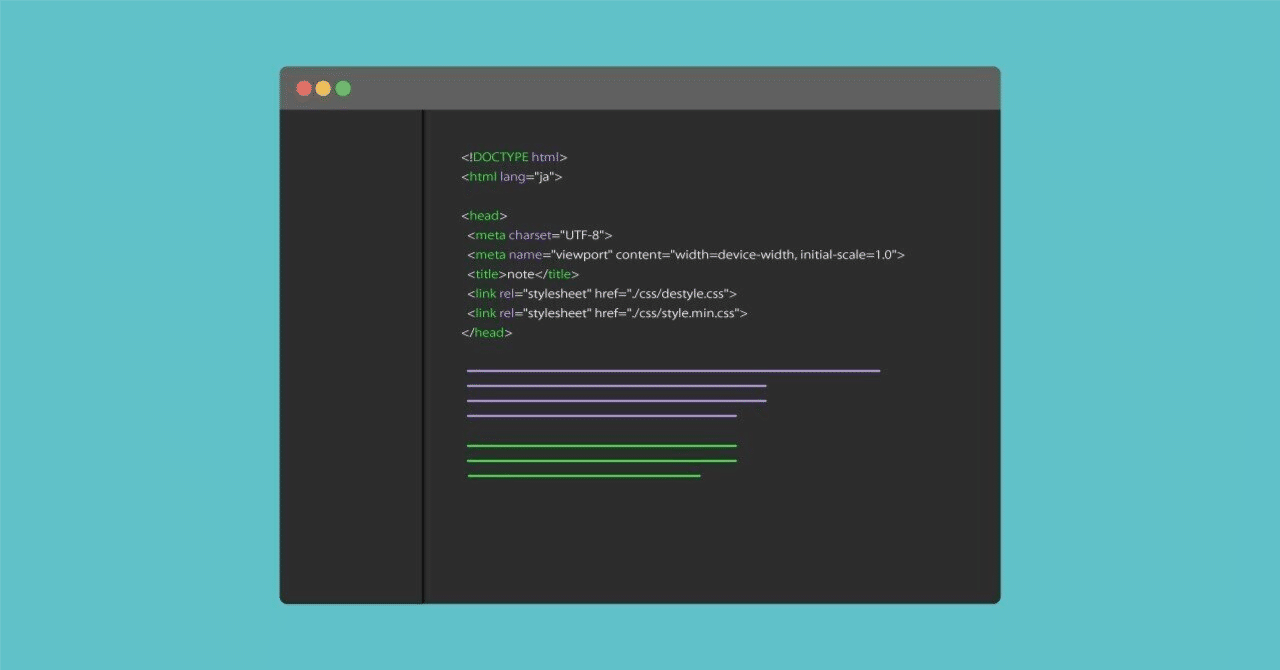The width and height of the screenshot is (1280, 670).
Task: Open the destyle.css stylesheet link
Action: 602,293
